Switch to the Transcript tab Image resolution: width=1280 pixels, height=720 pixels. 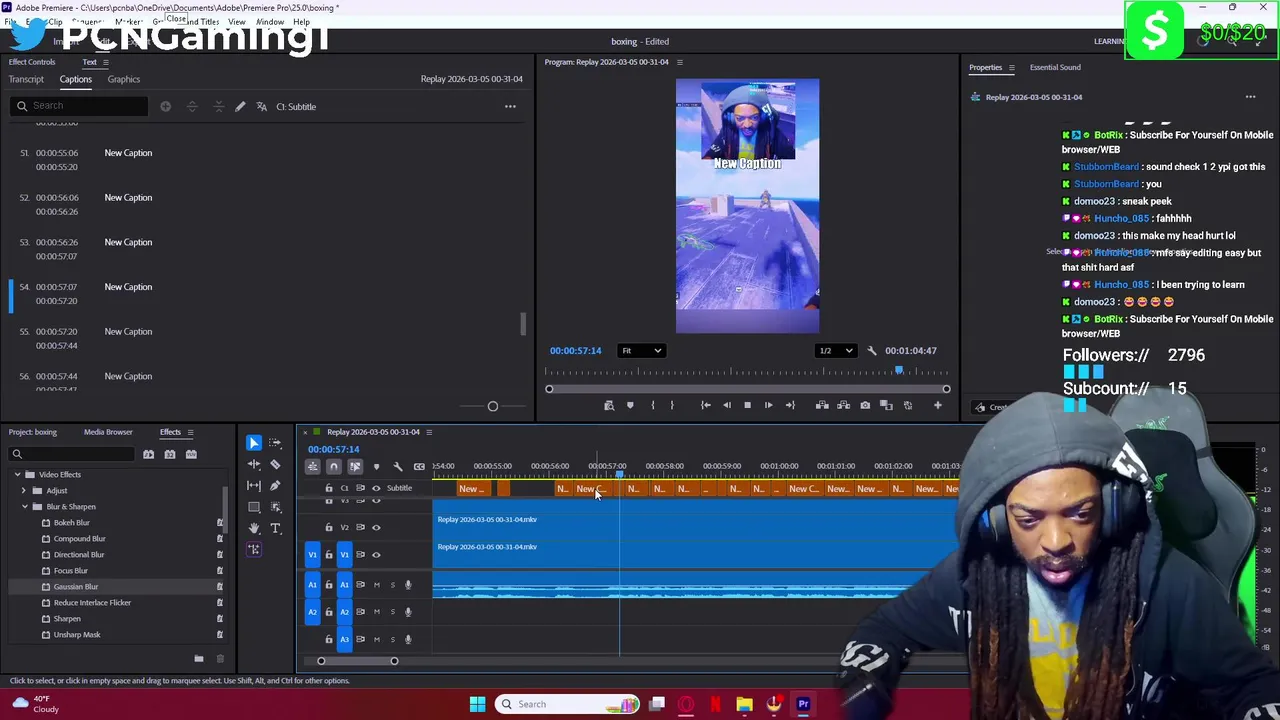(26, 79)
